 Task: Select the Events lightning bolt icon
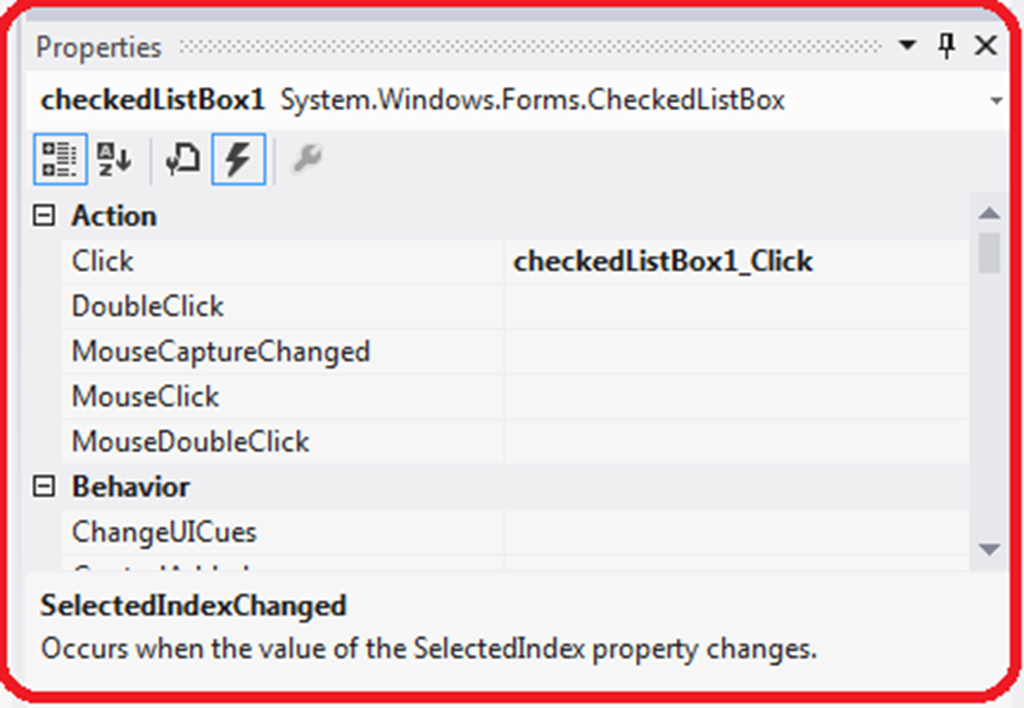(238, 159)
